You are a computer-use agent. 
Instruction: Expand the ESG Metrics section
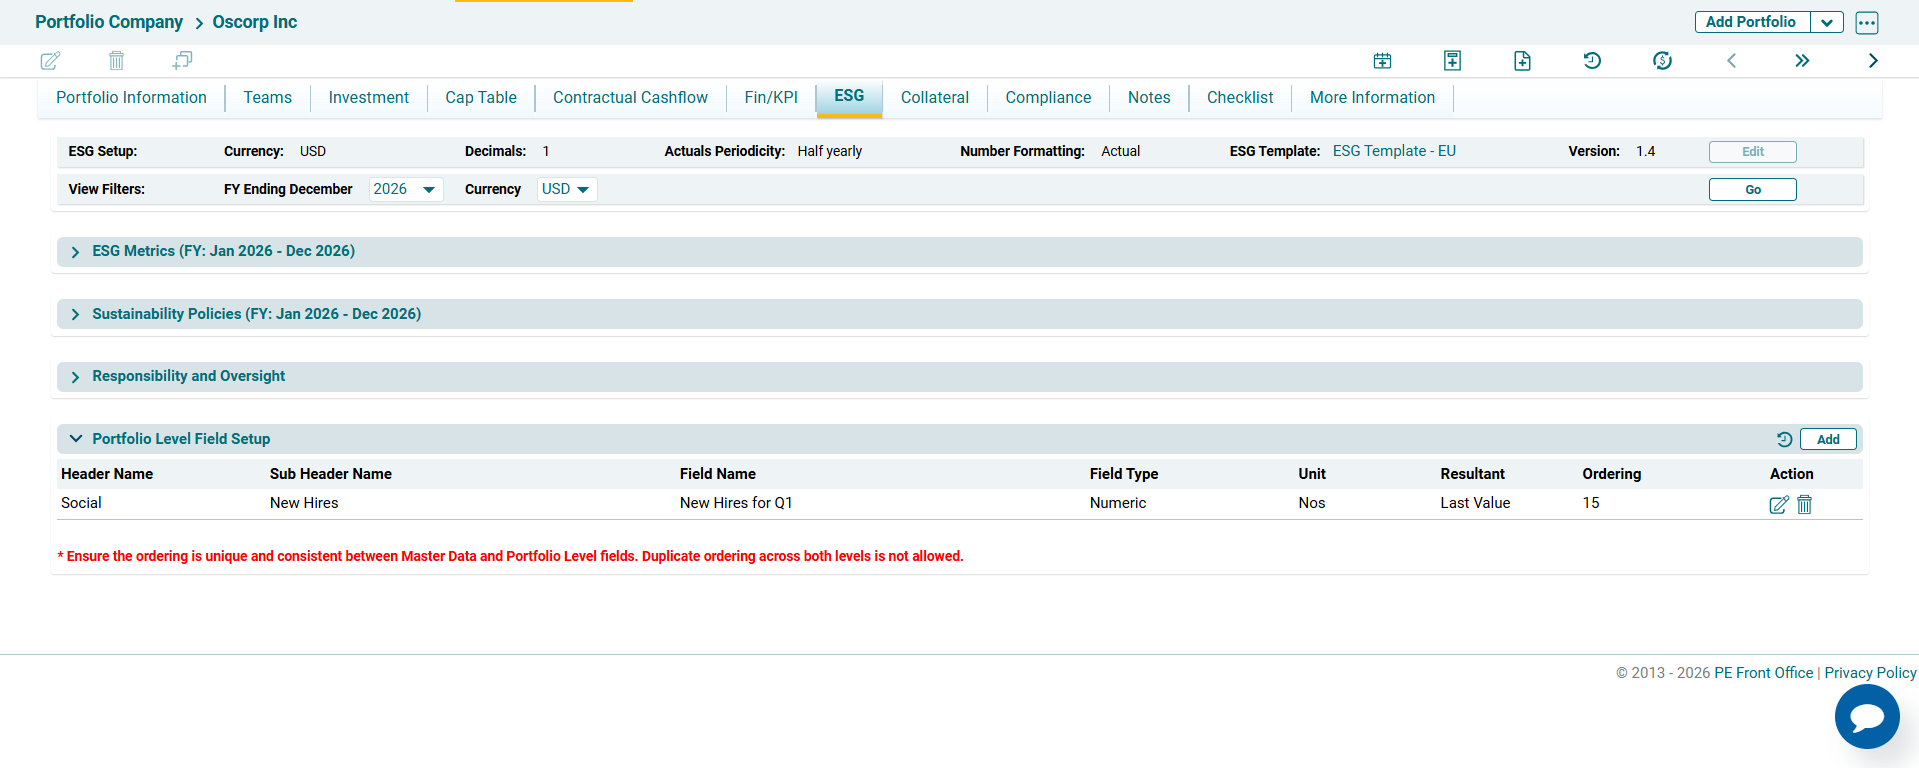pyautogui.click(x=76, y=252)
